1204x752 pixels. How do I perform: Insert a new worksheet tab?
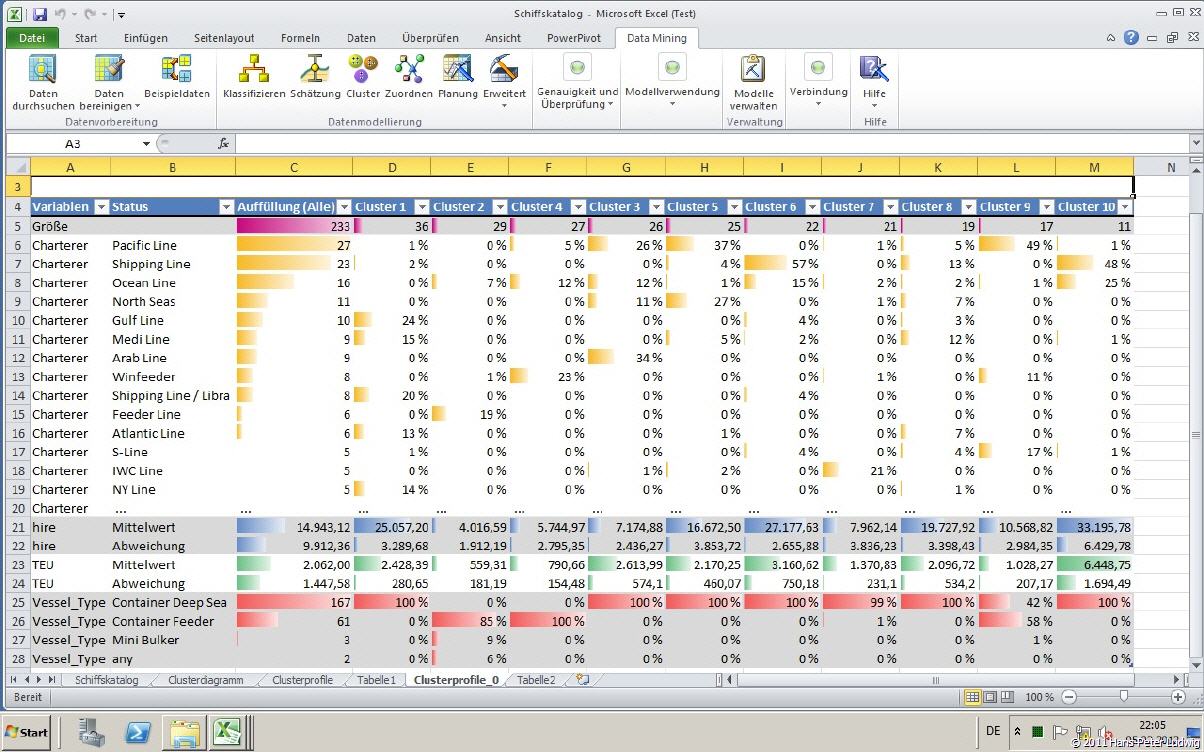[582, 679]
